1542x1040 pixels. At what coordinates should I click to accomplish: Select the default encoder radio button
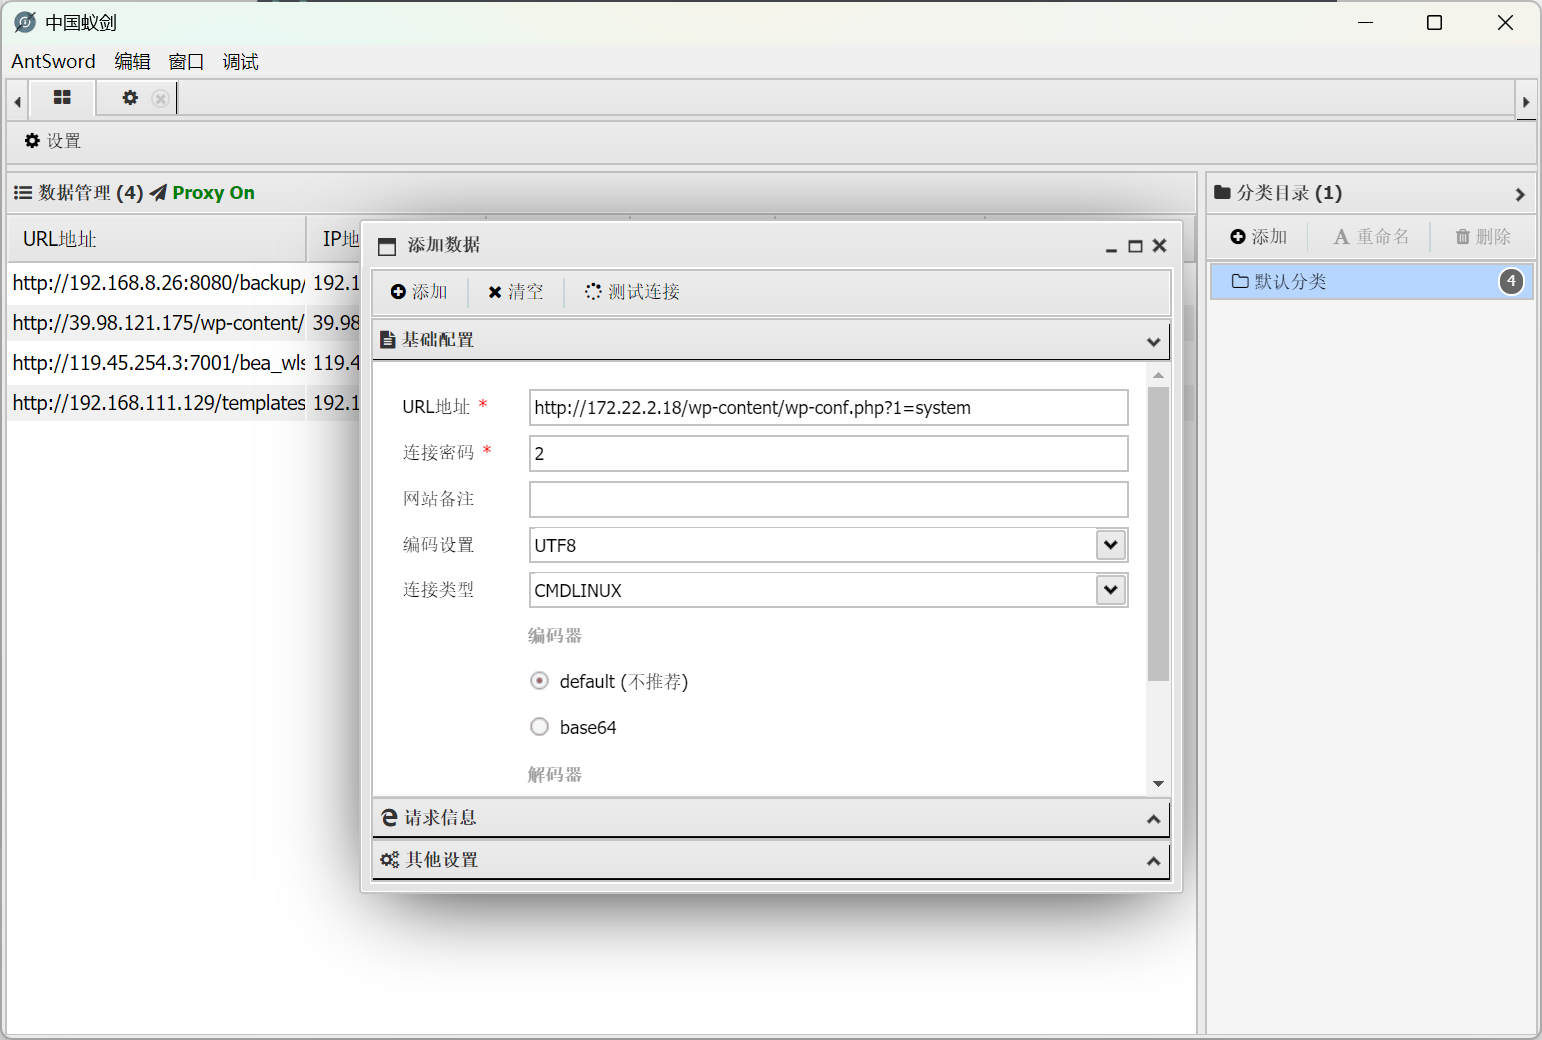coord(540,681)
